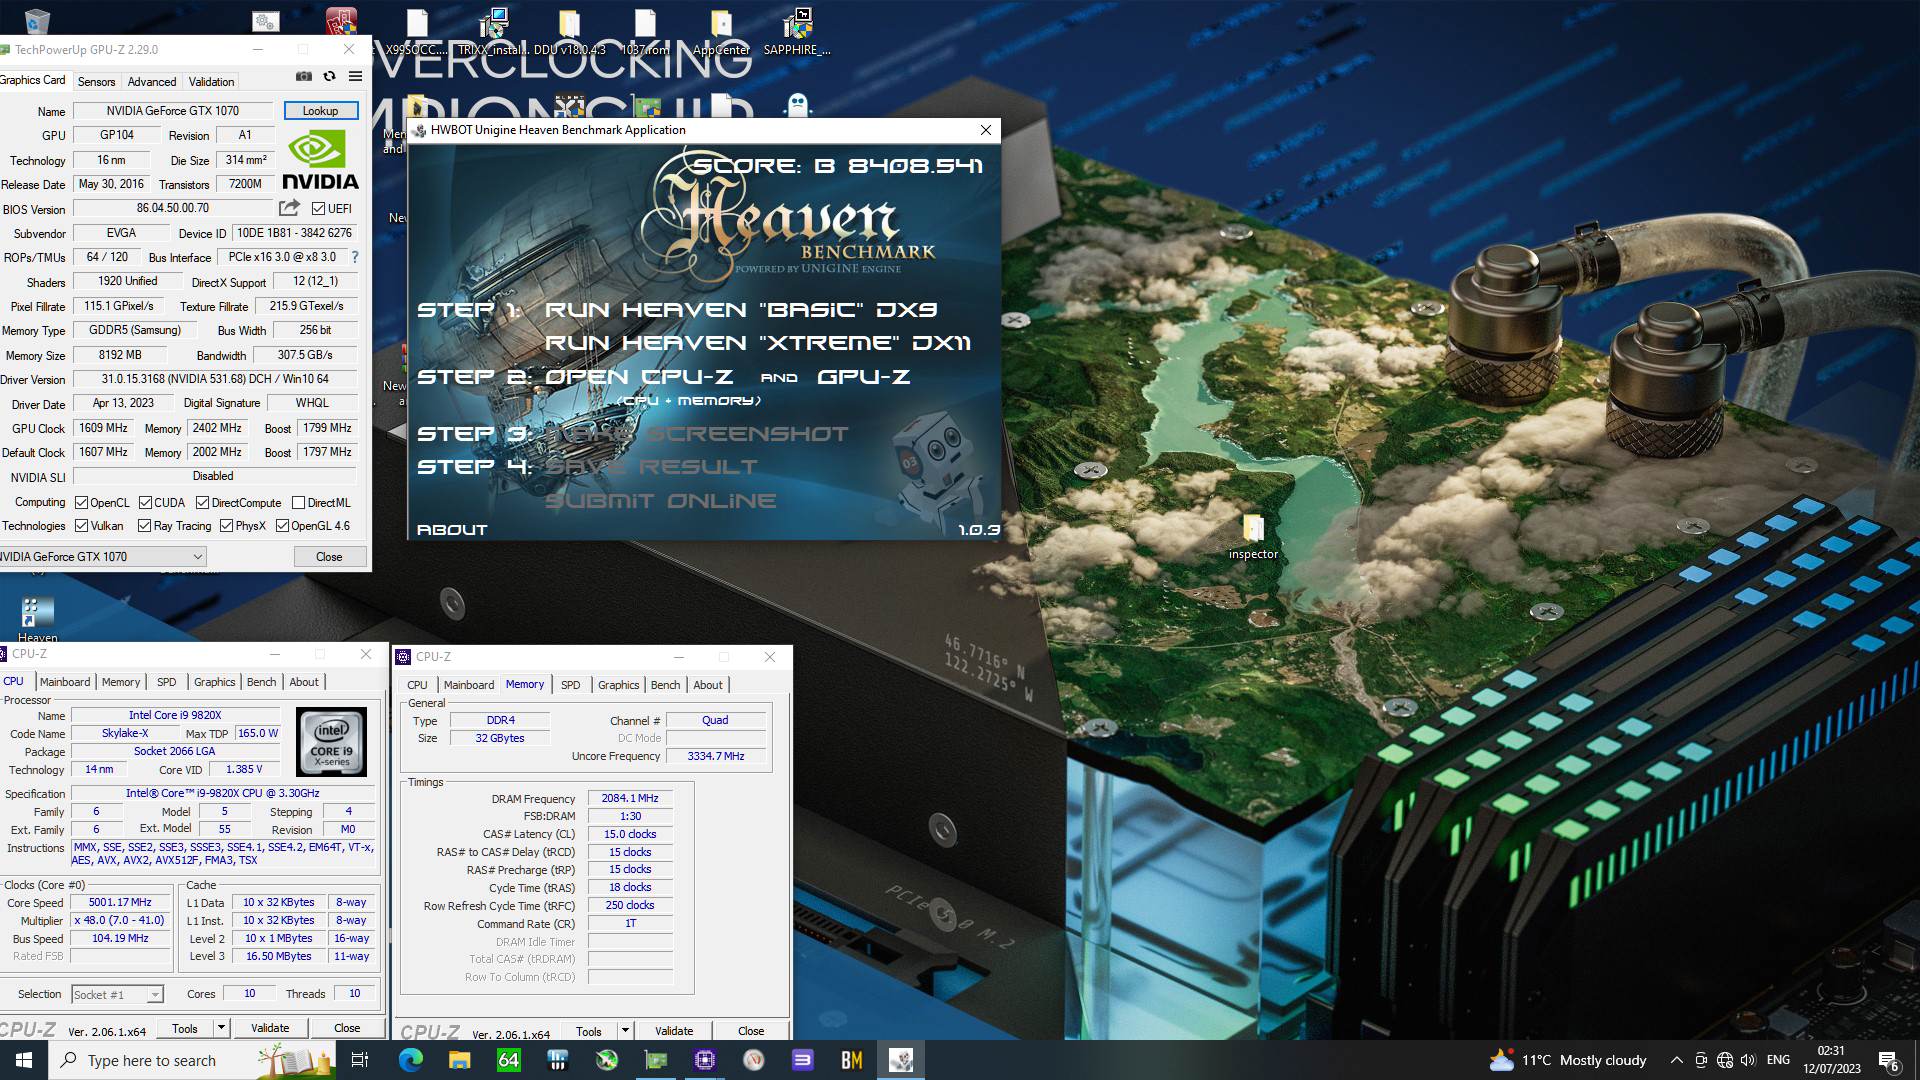
Task: Toggle the Vulkan checkbox
Action: (x=82, y=526)
